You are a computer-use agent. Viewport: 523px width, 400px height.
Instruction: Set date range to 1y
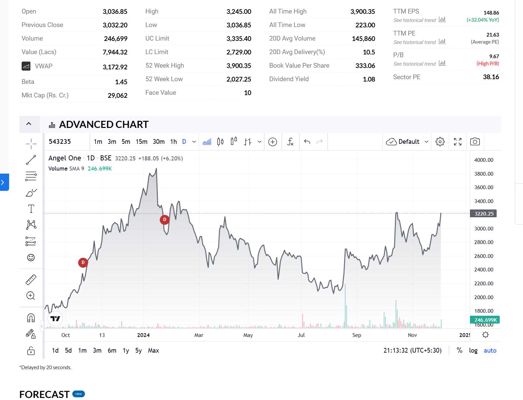(126, 351)
